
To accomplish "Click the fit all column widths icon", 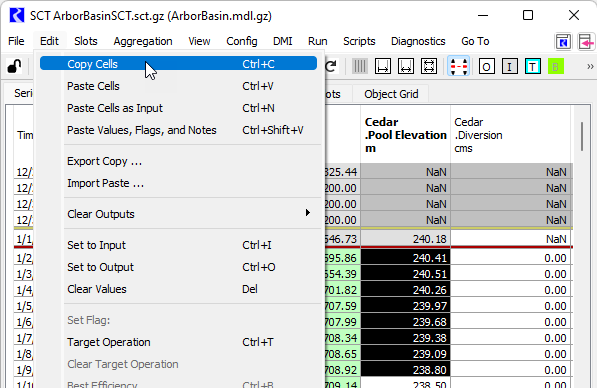I will (429, 67).
